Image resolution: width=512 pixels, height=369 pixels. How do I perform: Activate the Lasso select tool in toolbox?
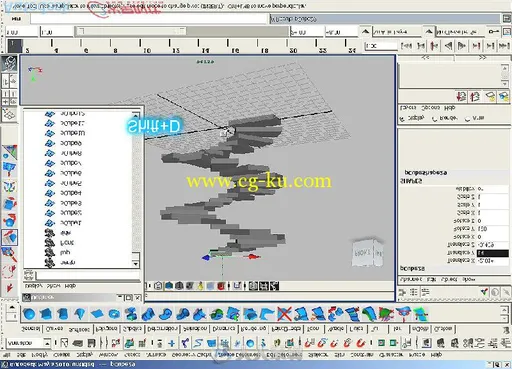click(9, 271)
